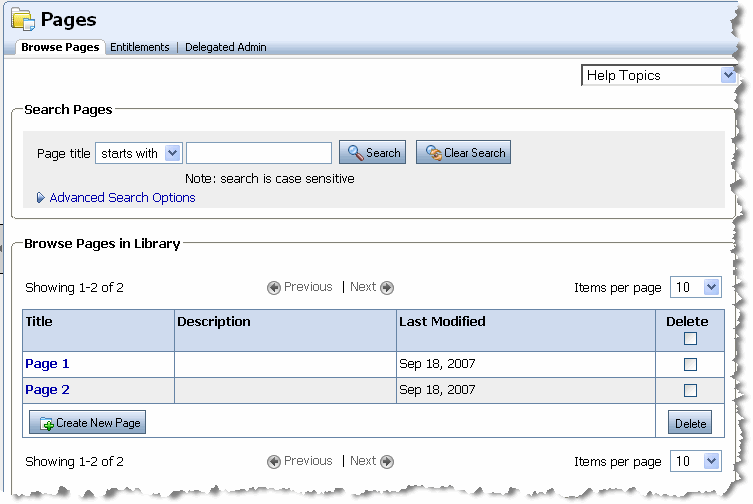Click the Description column header
Viewport: 753px width, 504px height.
(x=285, y=330)
